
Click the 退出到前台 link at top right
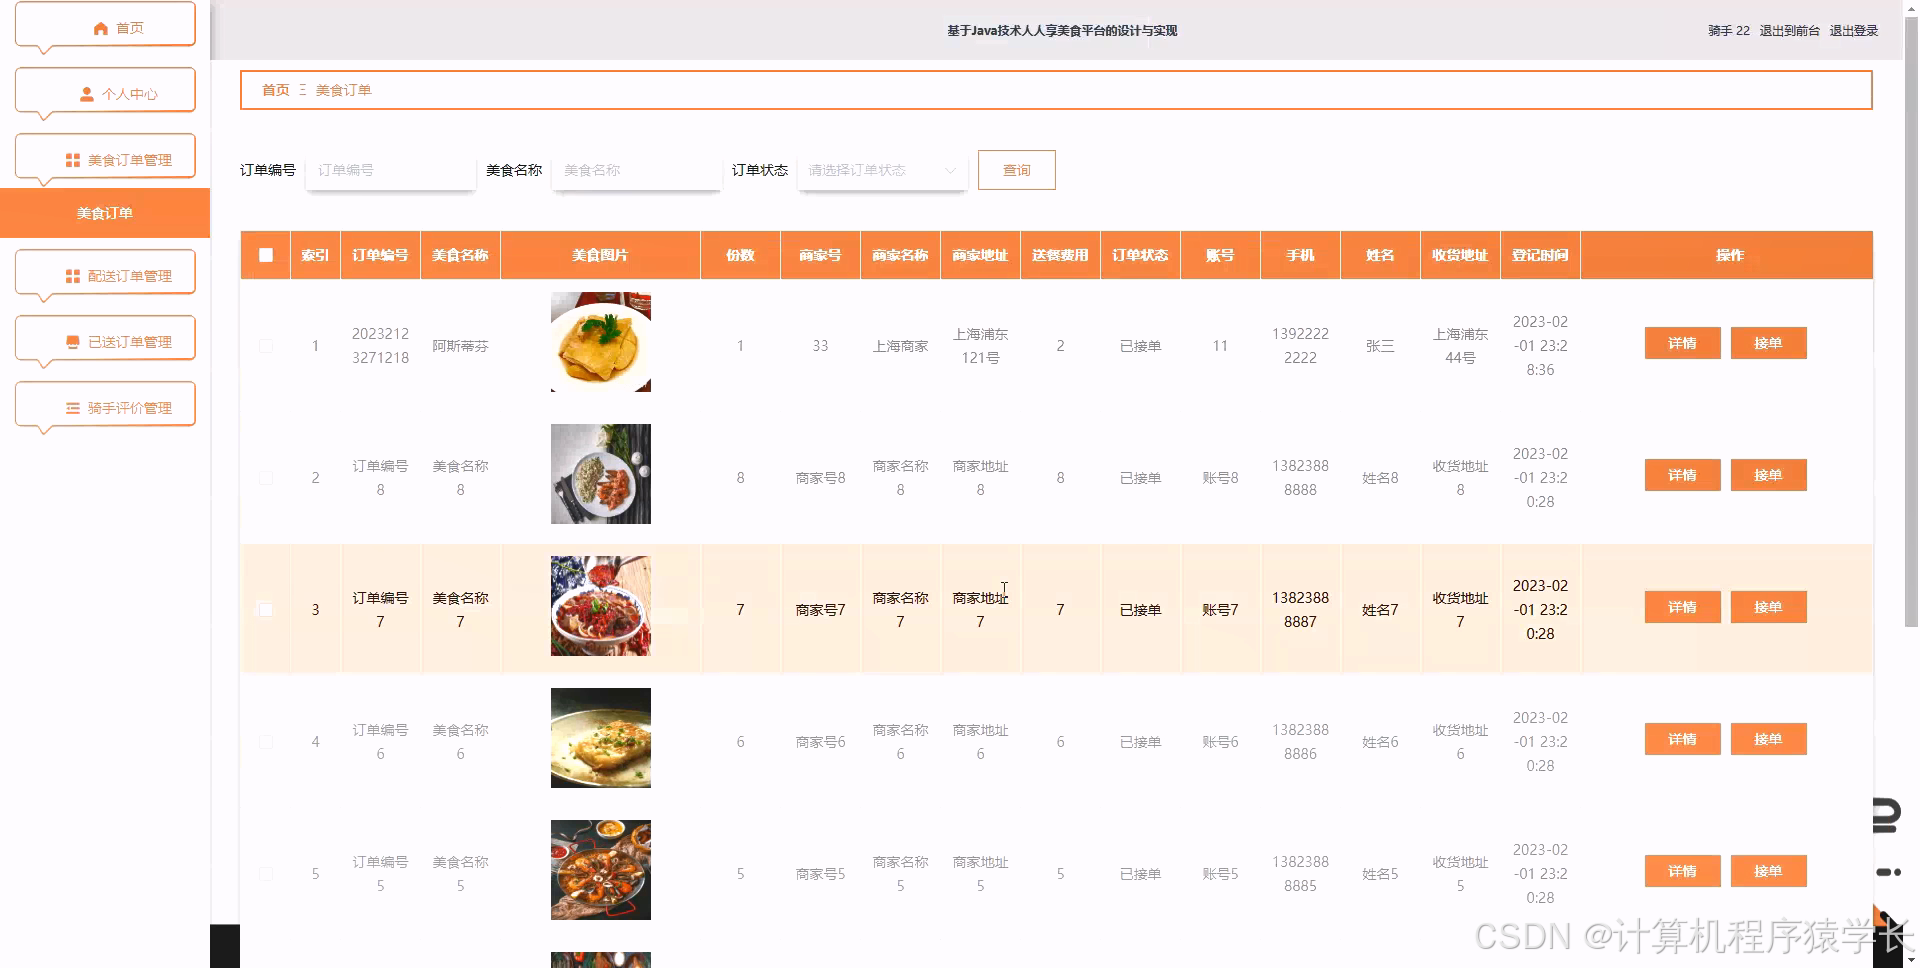click(x=1788, y=30)
